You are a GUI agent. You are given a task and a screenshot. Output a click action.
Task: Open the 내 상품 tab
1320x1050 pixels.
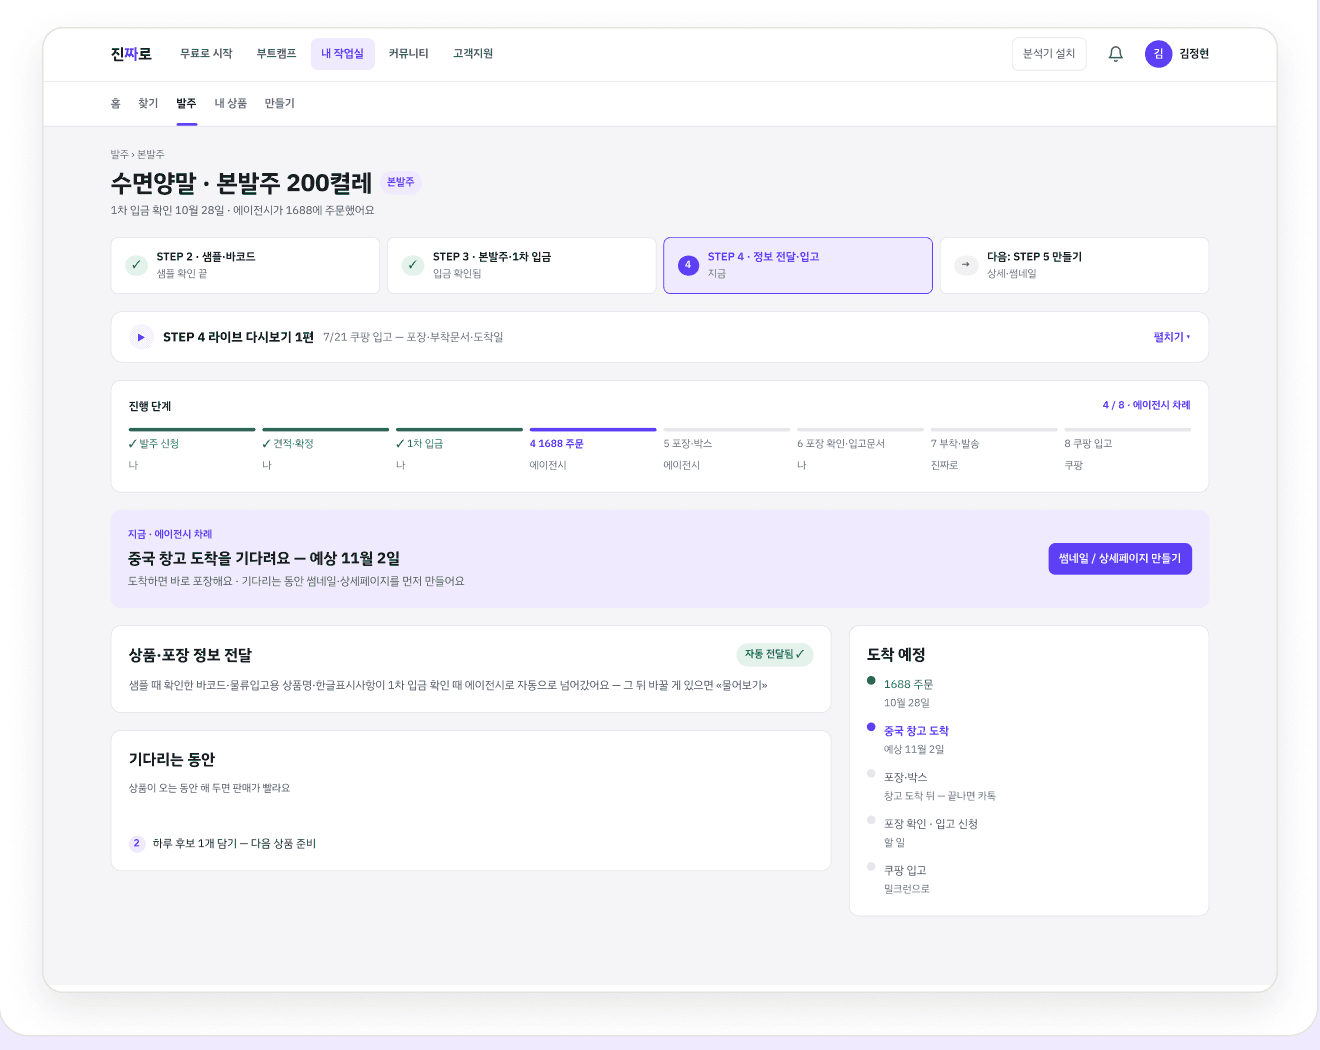[x=231, y=103]
